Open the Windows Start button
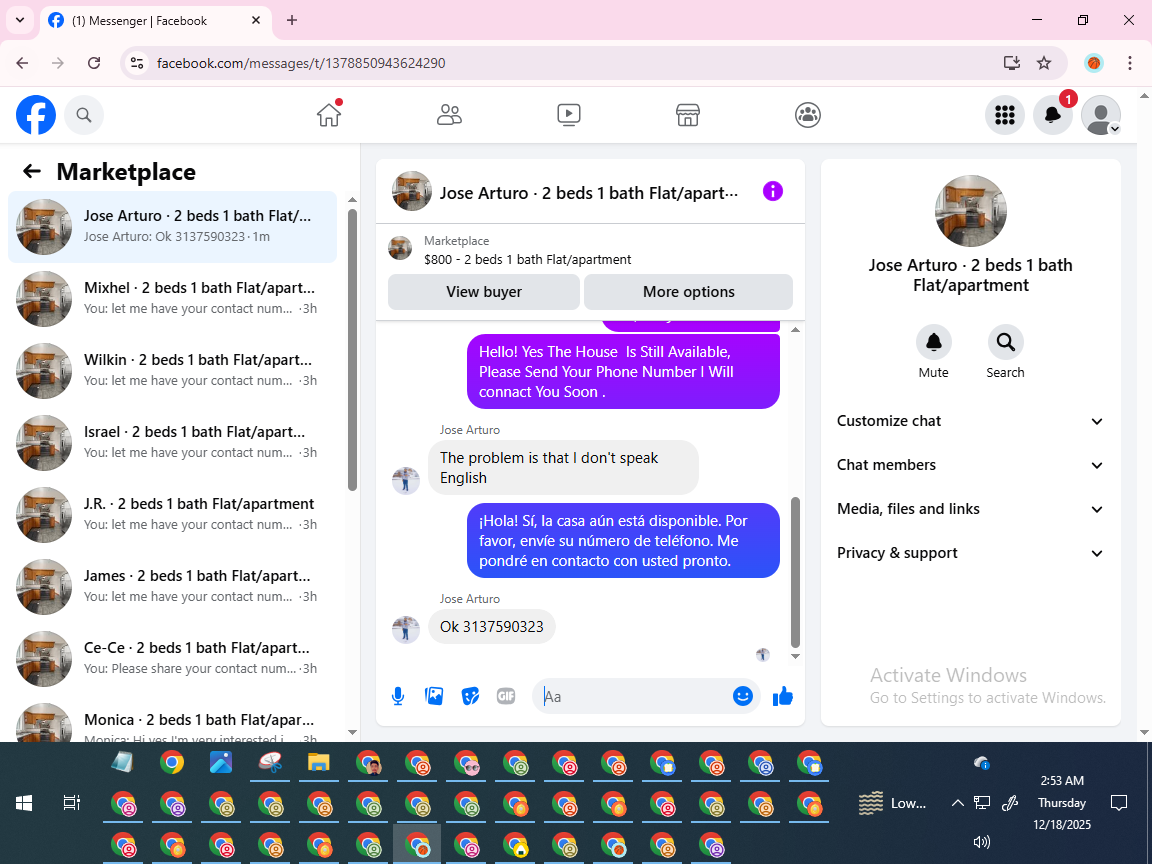This screenshot has width=1152, height=864. tap(24, 803)
